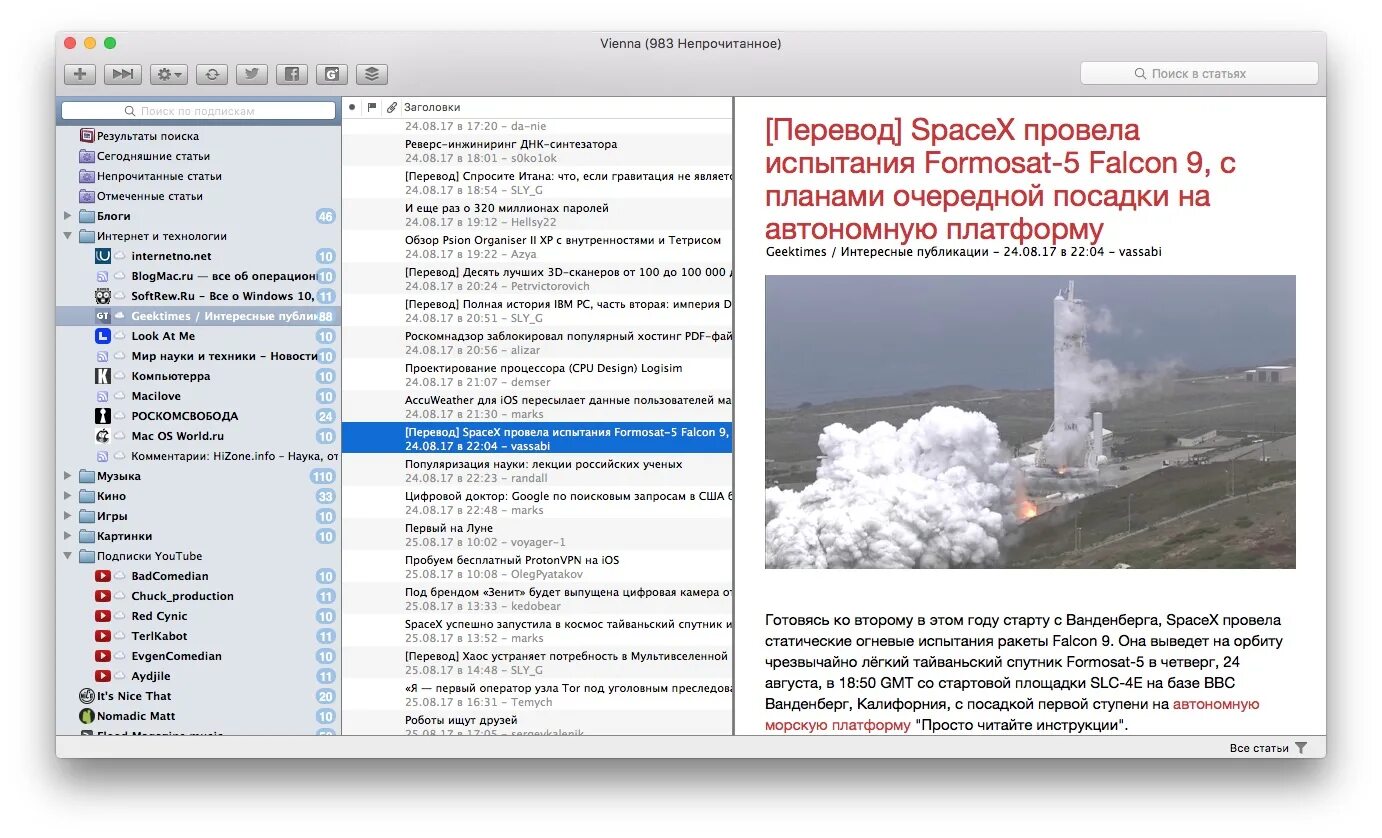Expand the 'Кино' folder triangle
The height and width of the screenshot is (838, 1382).
click(68, 496)
